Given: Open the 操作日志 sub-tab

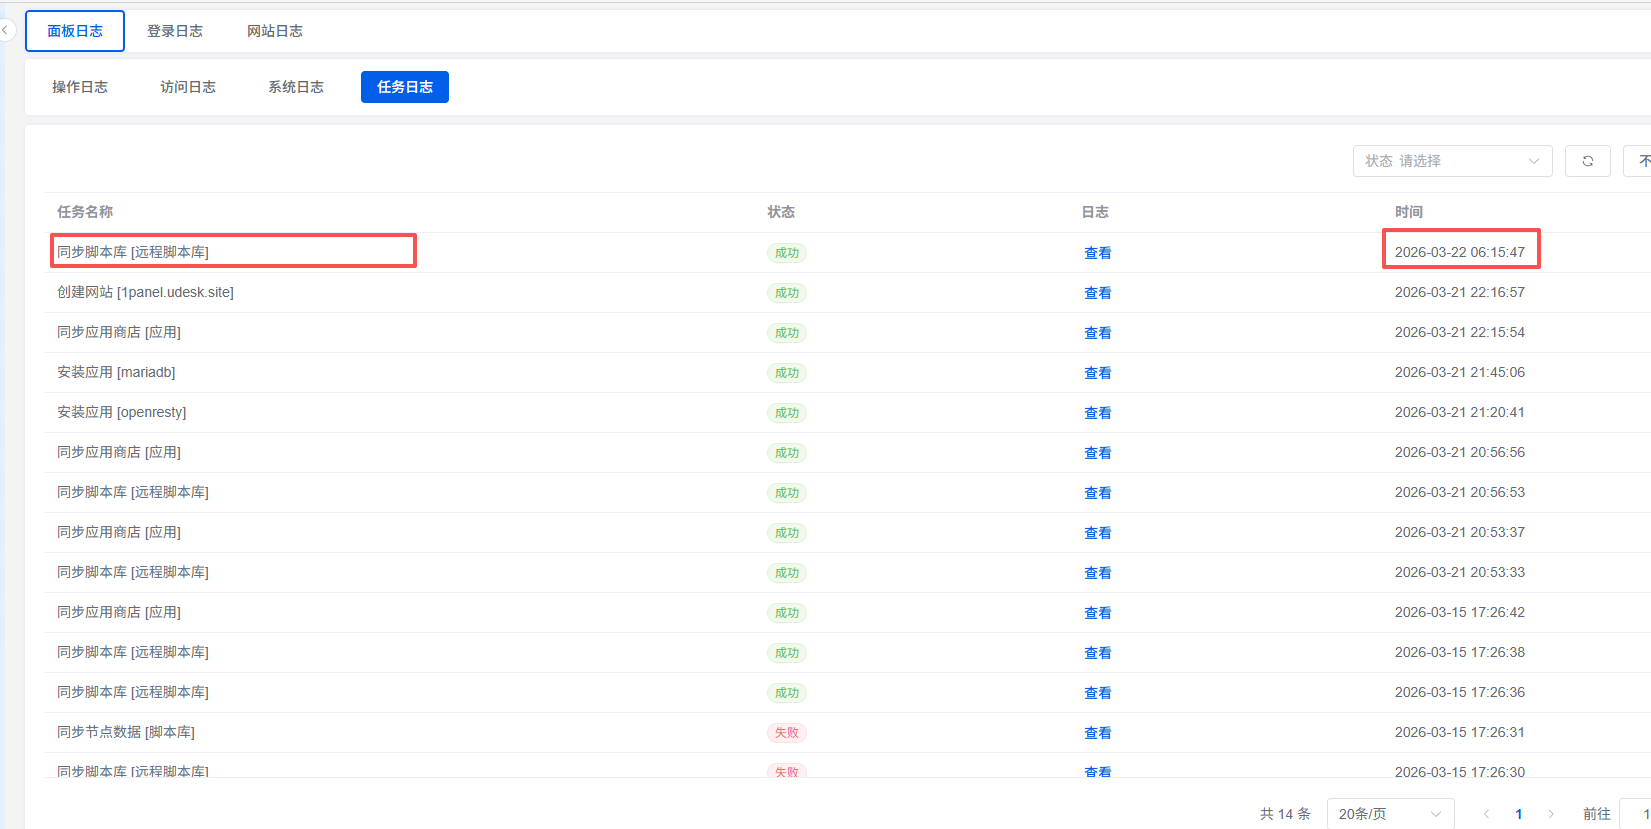Looking at the screenshot, I should point(80,87).
